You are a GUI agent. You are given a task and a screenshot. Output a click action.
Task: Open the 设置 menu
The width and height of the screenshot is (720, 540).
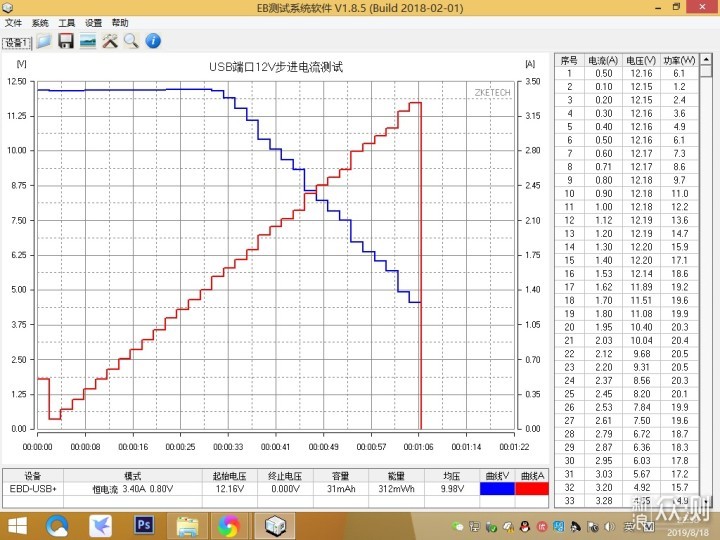(93, 23)
